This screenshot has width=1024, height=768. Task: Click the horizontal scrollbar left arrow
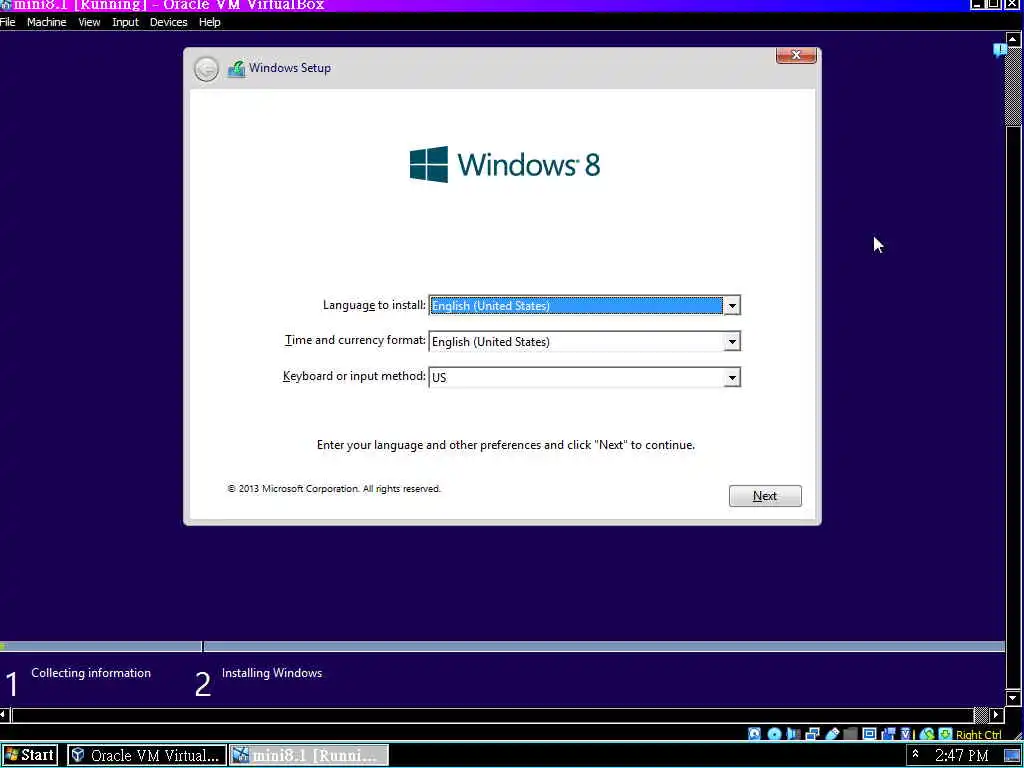[x=5, y=714]
